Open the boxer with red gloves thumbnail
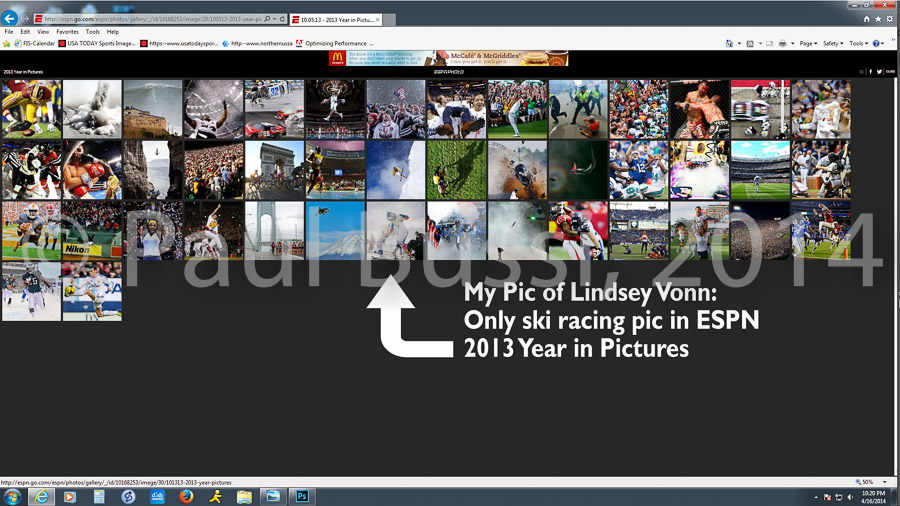 point(92,170)
